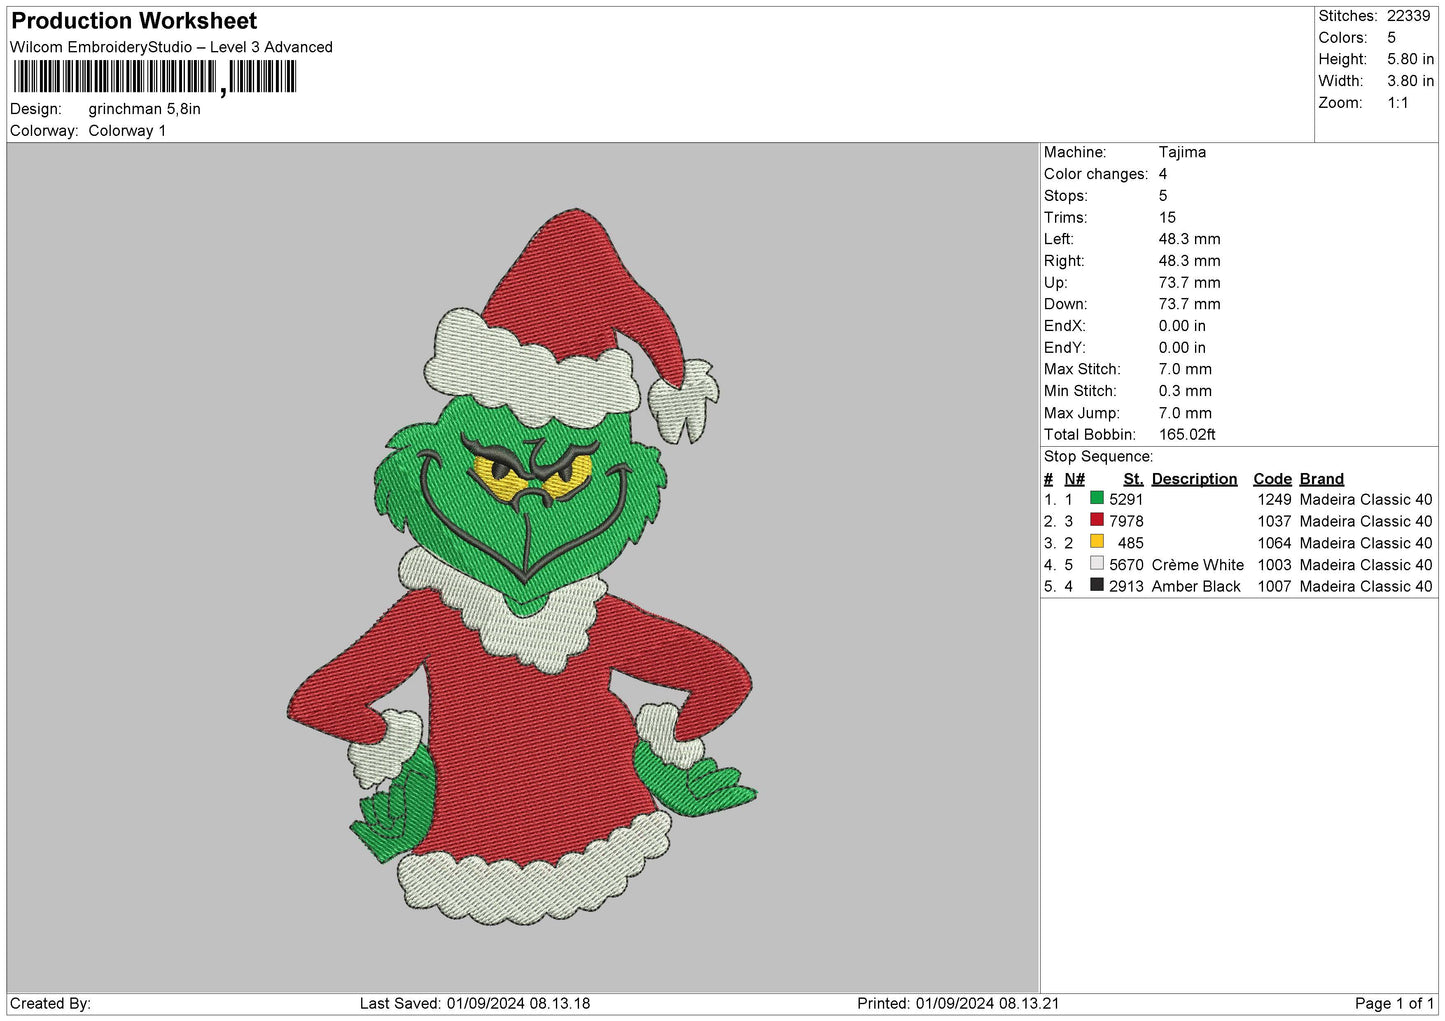Click thread code '1037'
This screenshot has height=1021, width=1445.
tap(1274, 521)
